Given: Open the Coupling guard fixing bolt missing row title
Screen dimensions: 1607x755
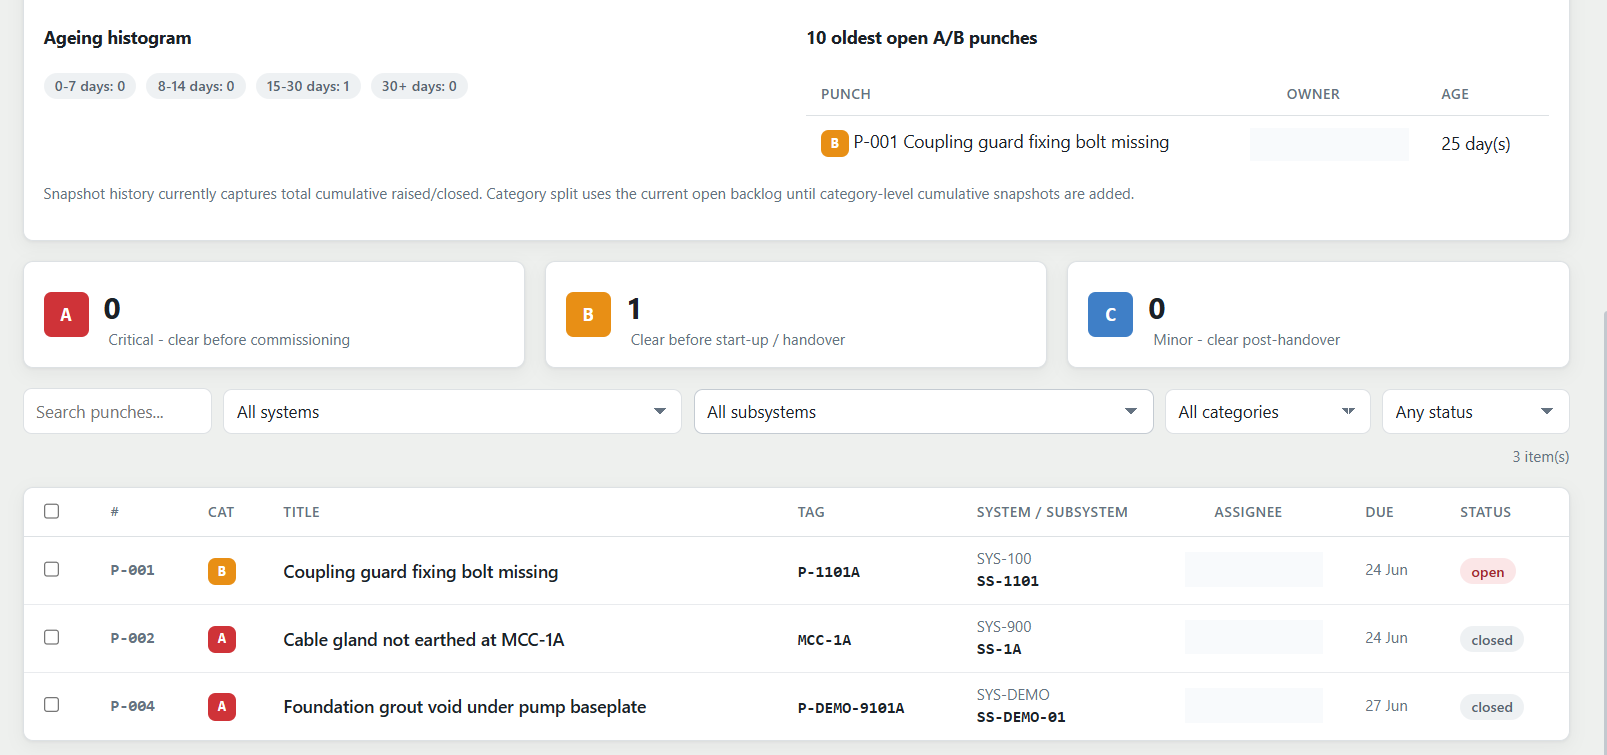Looking at the screenshot, I should (421, 571).
